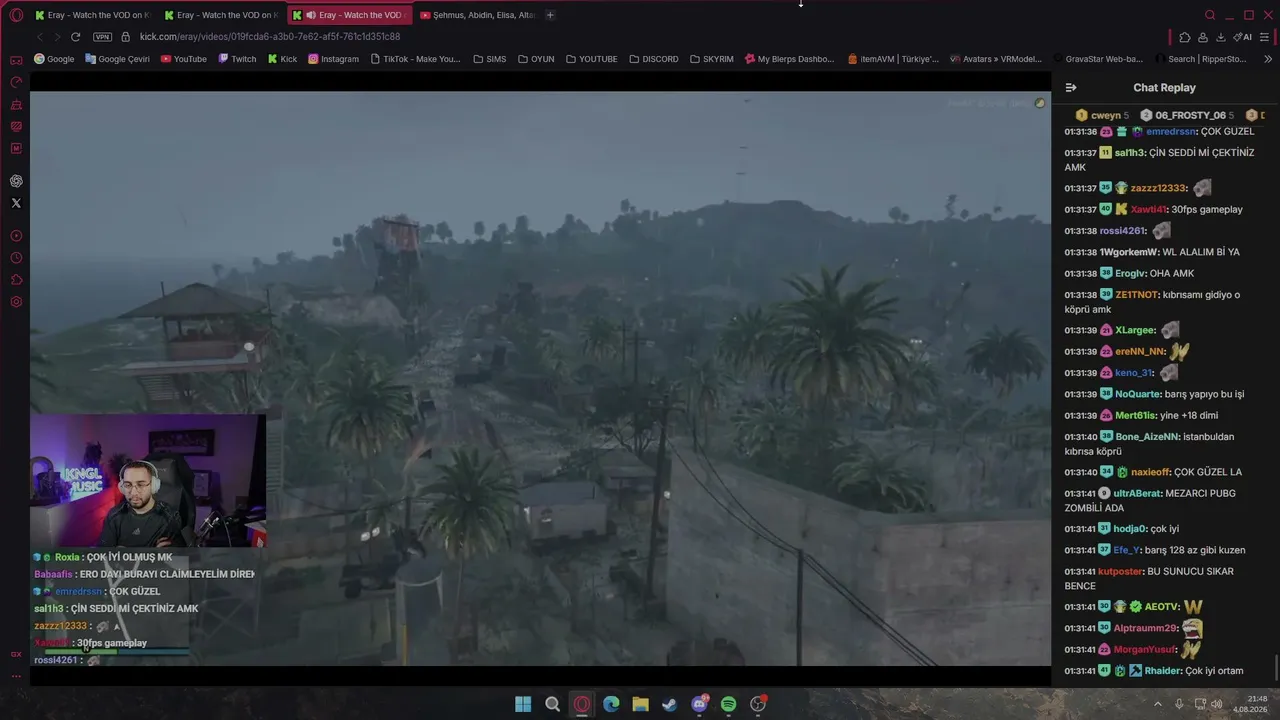Image resolution: width=1280 pixels, height=720 pixels.
Task: Open the kutposter username in chat replay
Action: tap(1120, 572)
